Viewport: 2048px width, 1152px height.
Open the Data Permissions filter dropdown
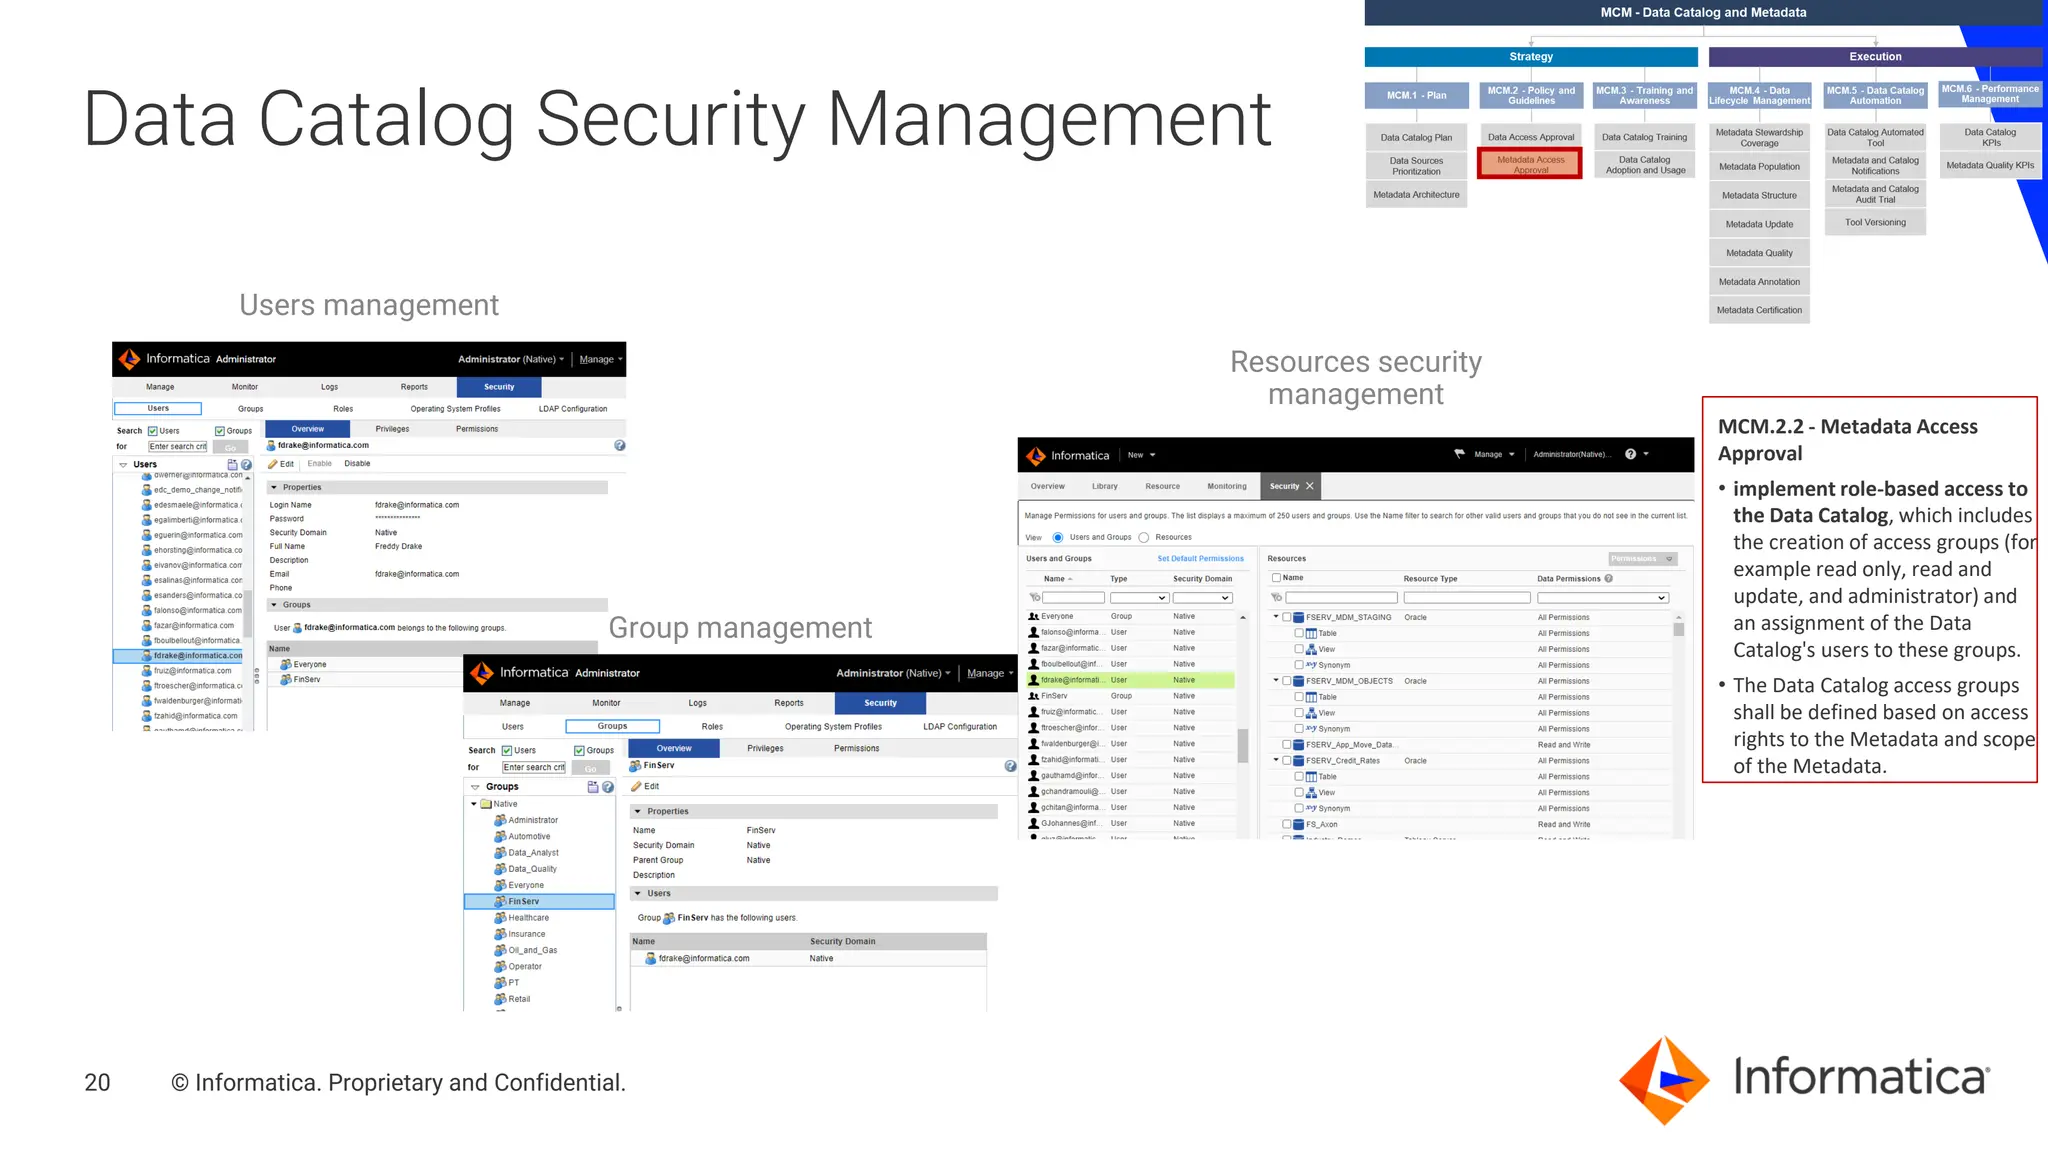click(x=1603, y=598)
